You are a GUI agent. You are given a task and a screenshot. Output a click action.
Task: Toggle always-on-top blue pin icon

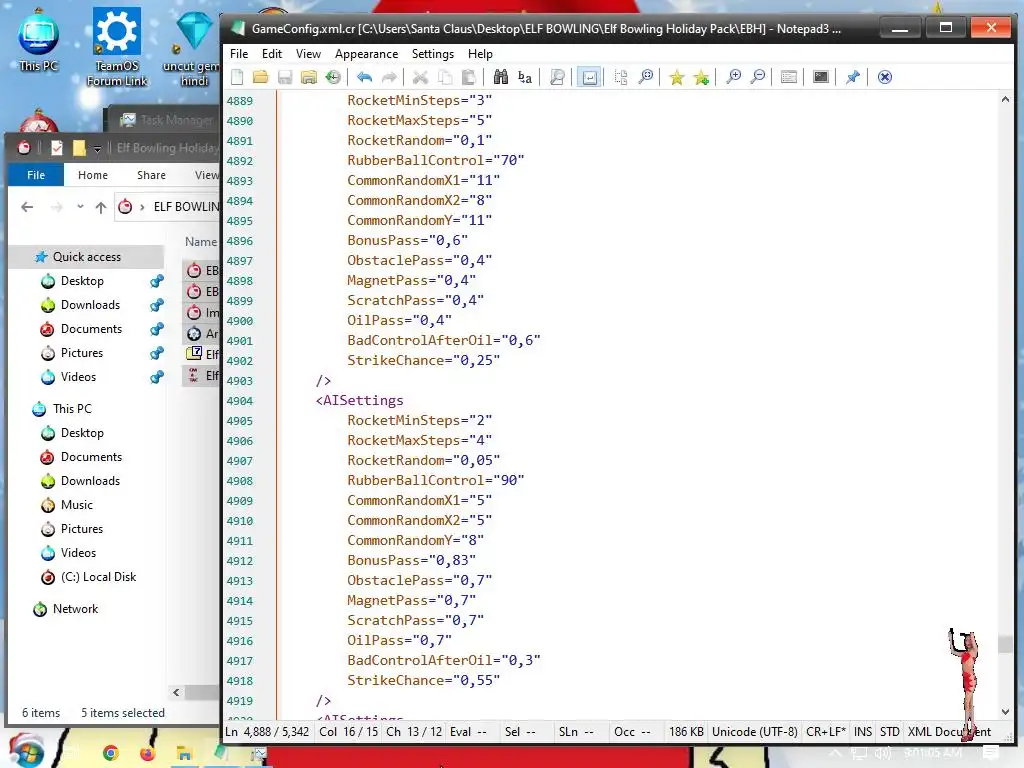tap(852, 77)
